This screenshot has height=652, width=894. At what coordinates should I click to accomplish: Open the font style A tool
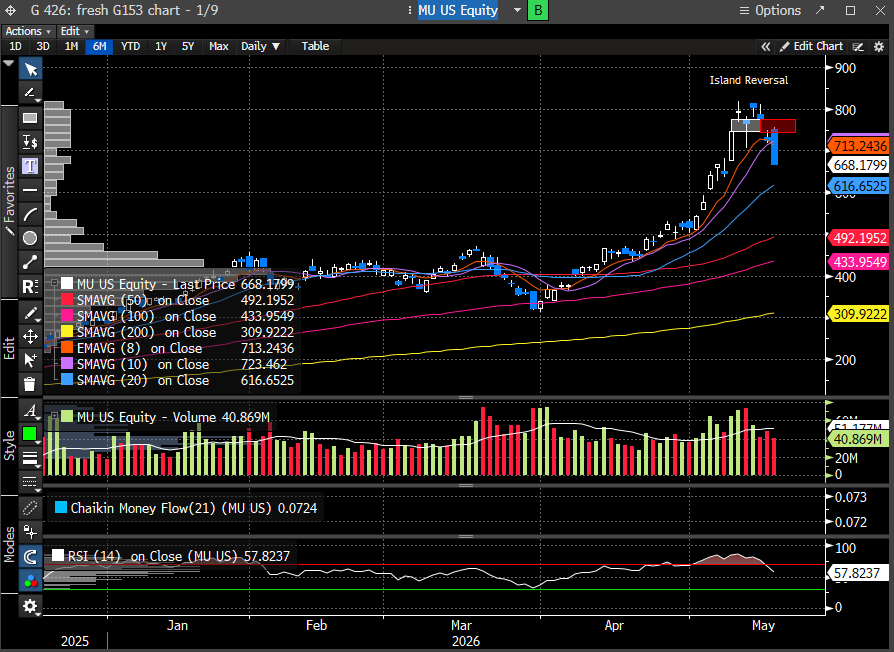[x=30, y=410]
